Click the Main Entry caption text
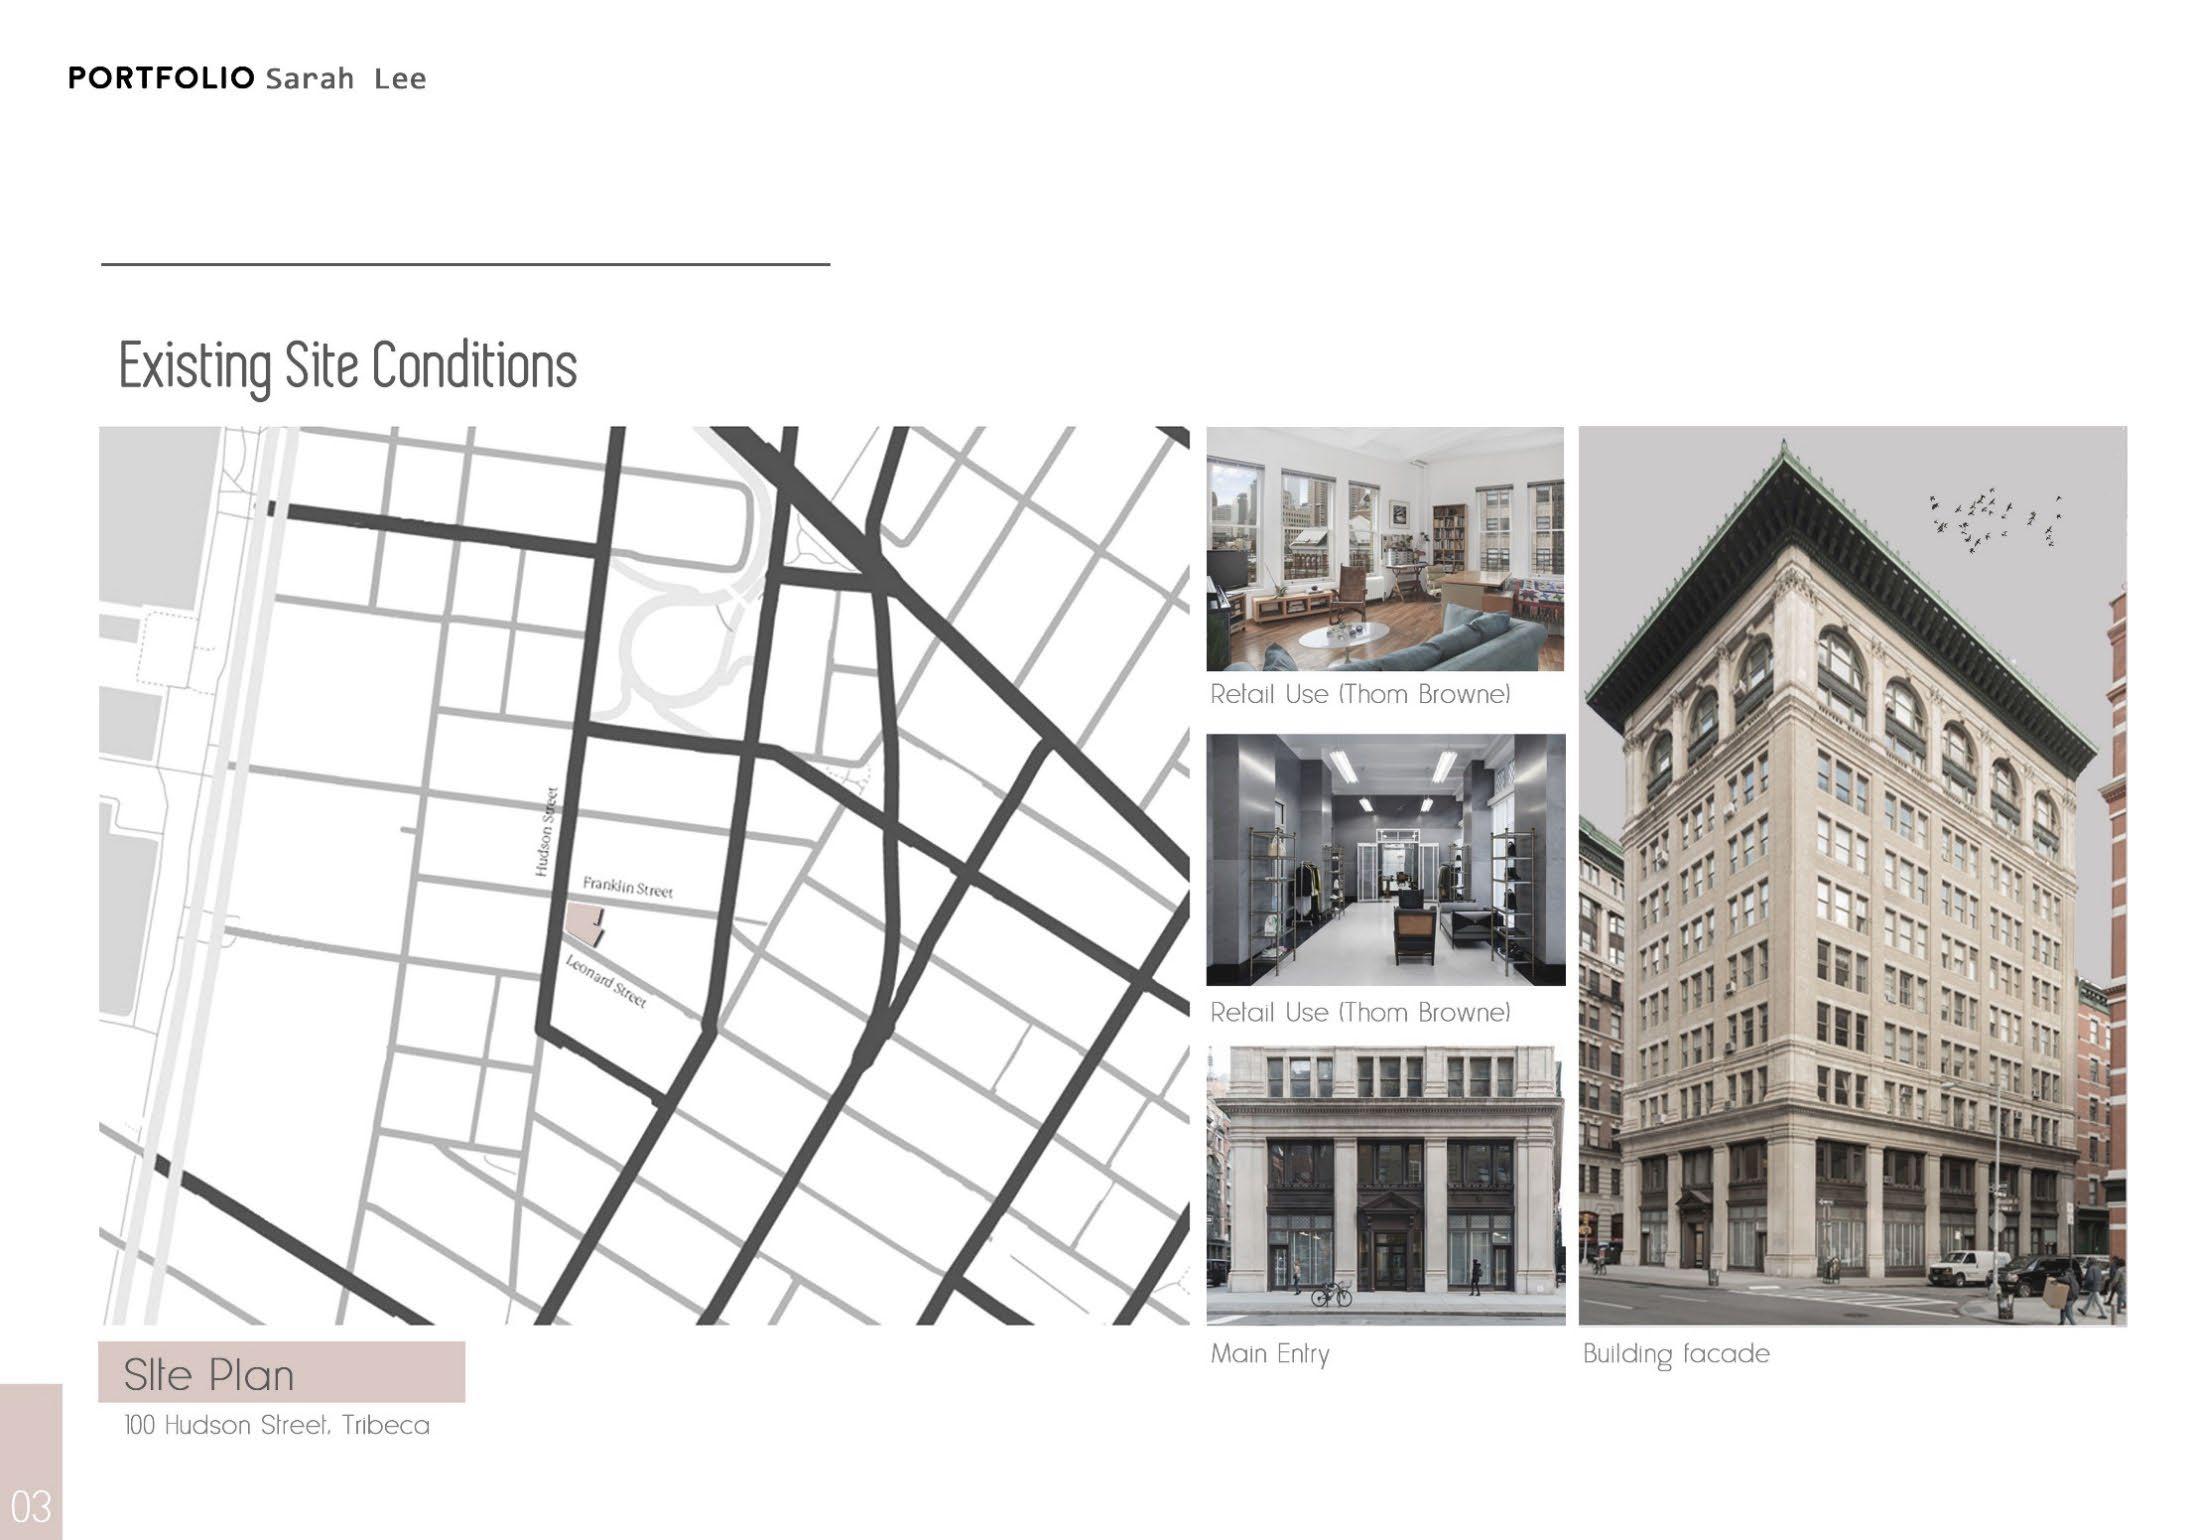Viewport: 2191px width, 1540px height. click(1270, 1354)
